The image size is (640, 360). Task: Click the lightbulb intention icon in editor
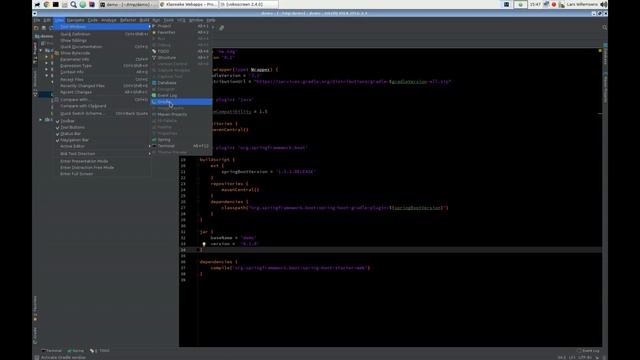[204, 244]
